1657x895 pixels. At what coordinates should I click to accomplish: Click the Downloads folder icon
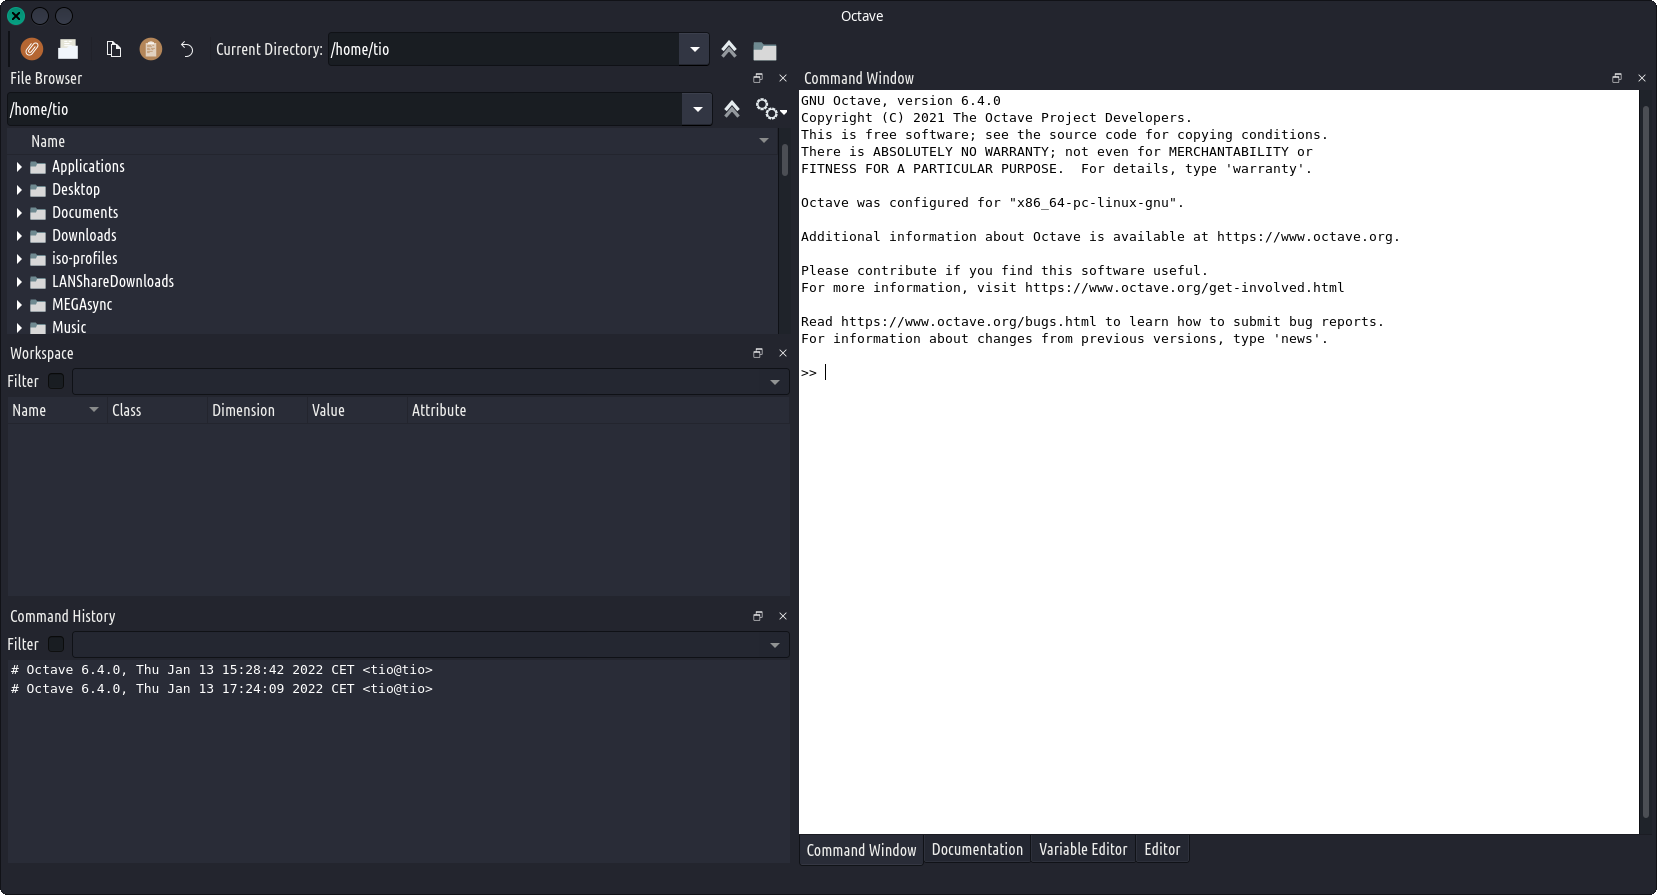point(38,236)
